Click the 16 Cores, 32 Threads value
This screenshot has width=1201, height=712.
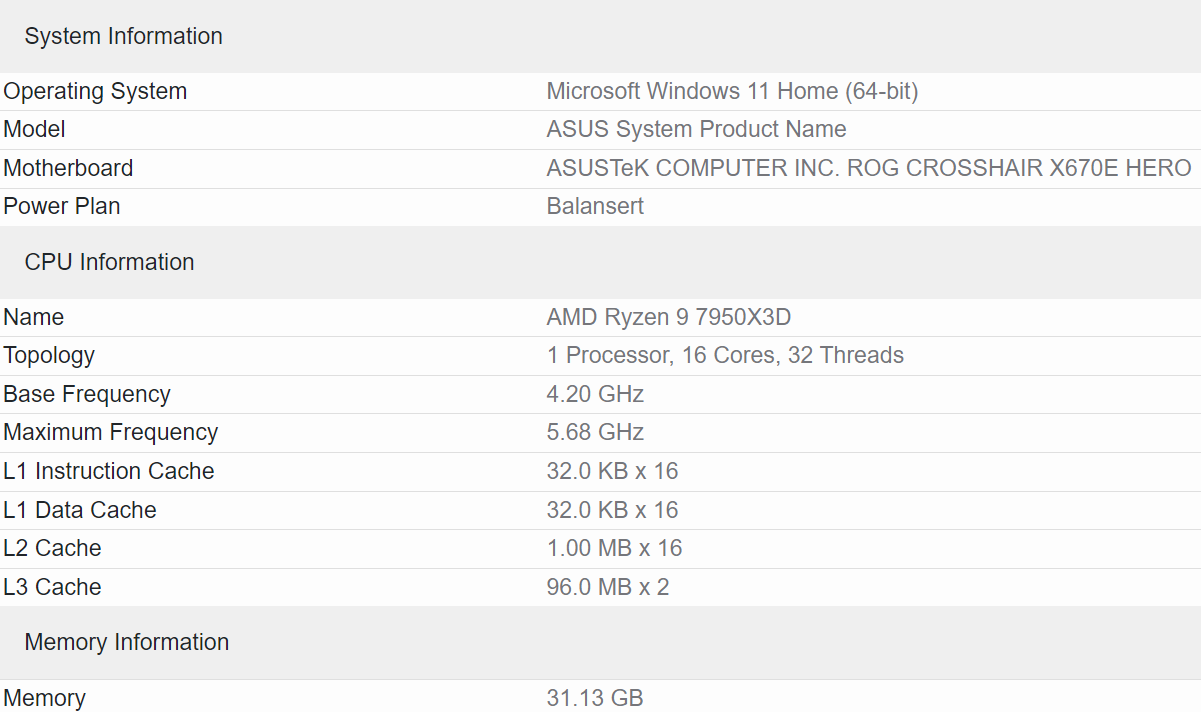792,355
